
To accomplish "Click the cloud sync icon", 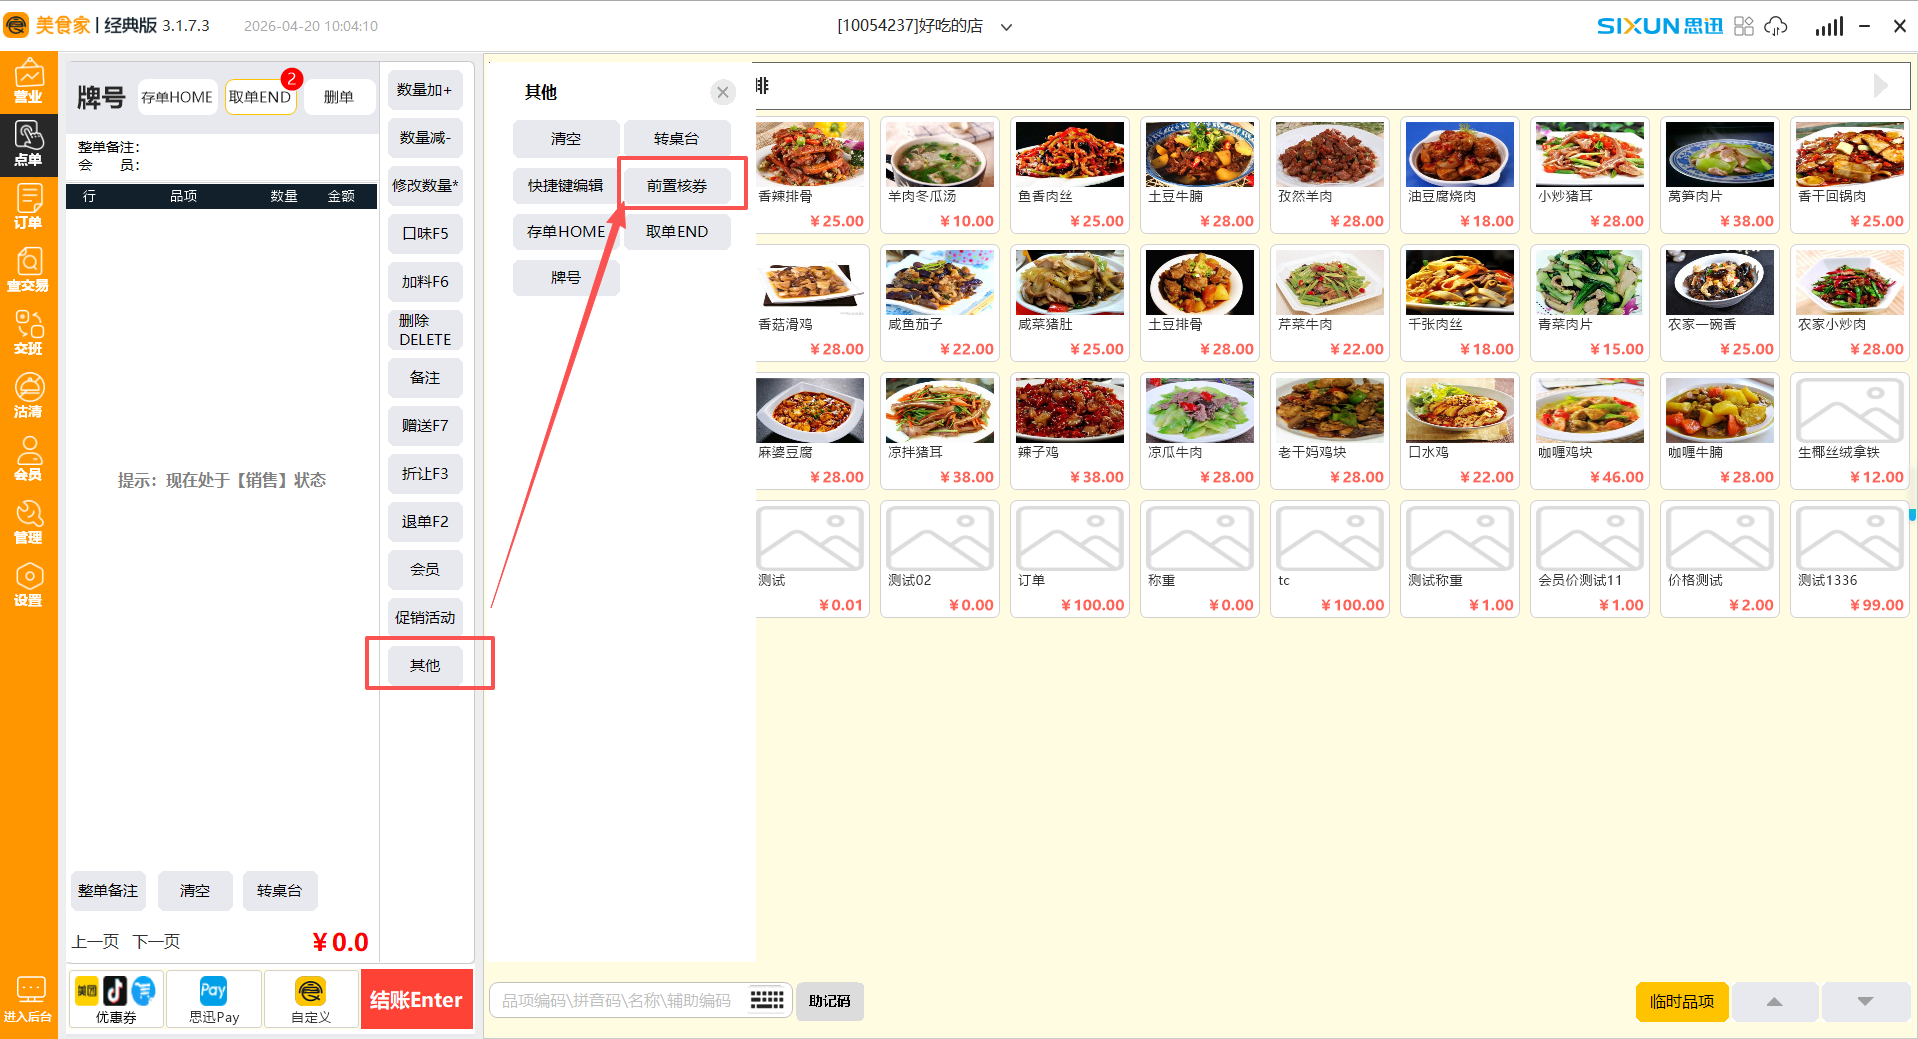I will 1776,26.
